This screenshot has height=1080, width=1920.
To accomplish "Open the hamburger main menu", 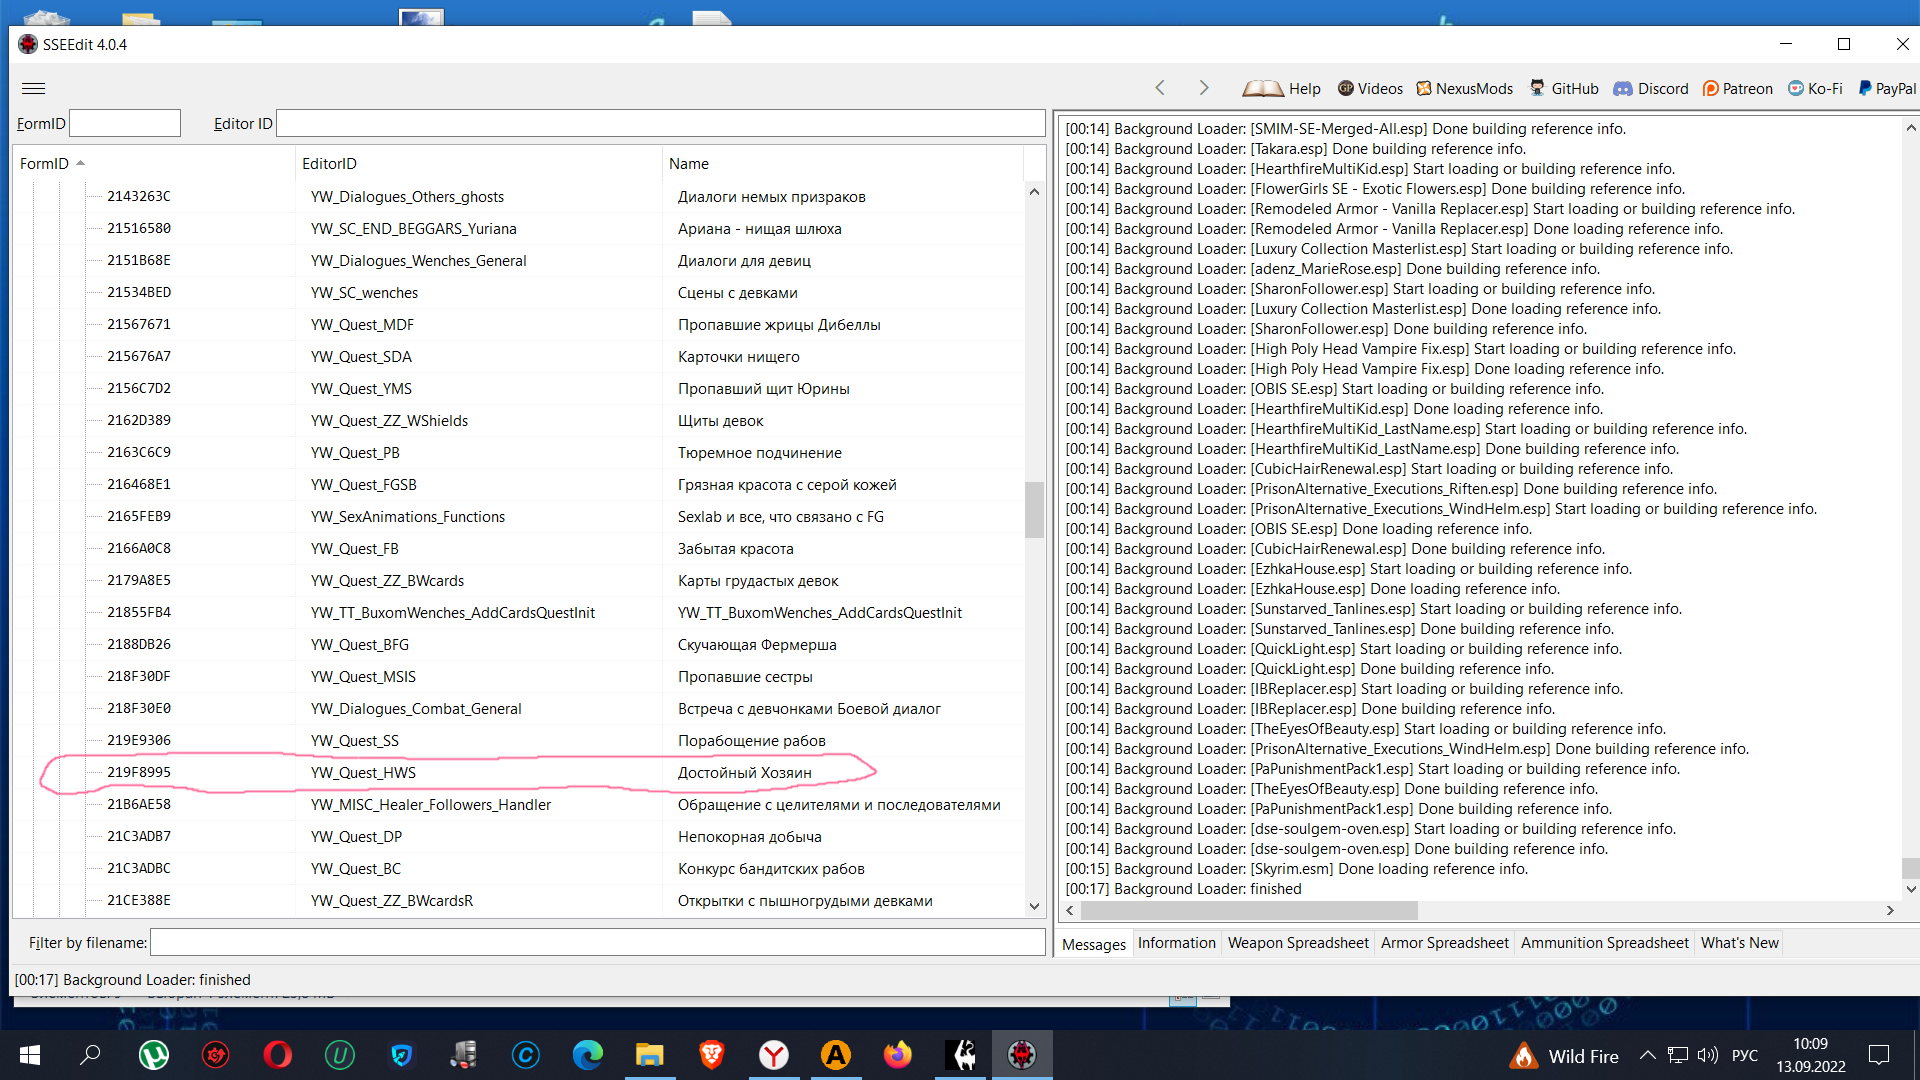I will click(x=33, y=88).
